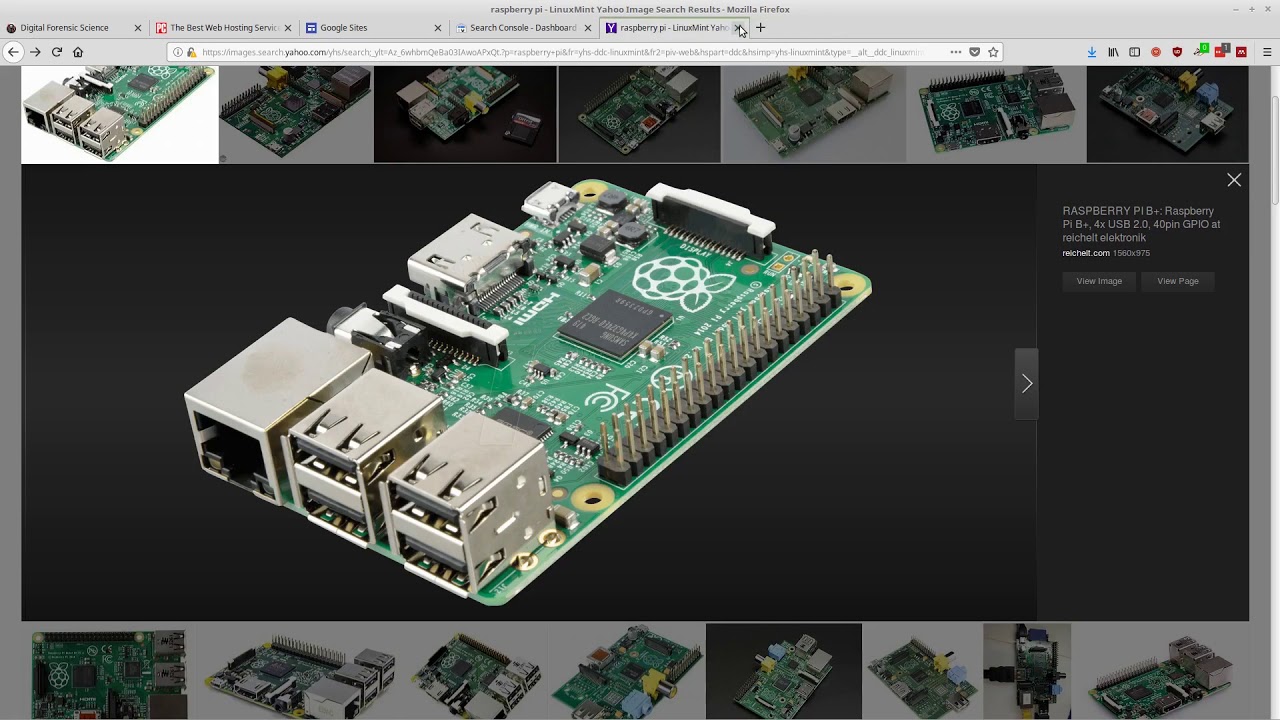Show site information via the info icon
The height and width of the screenshot is (720, 1280).
(x=178, y=52)
